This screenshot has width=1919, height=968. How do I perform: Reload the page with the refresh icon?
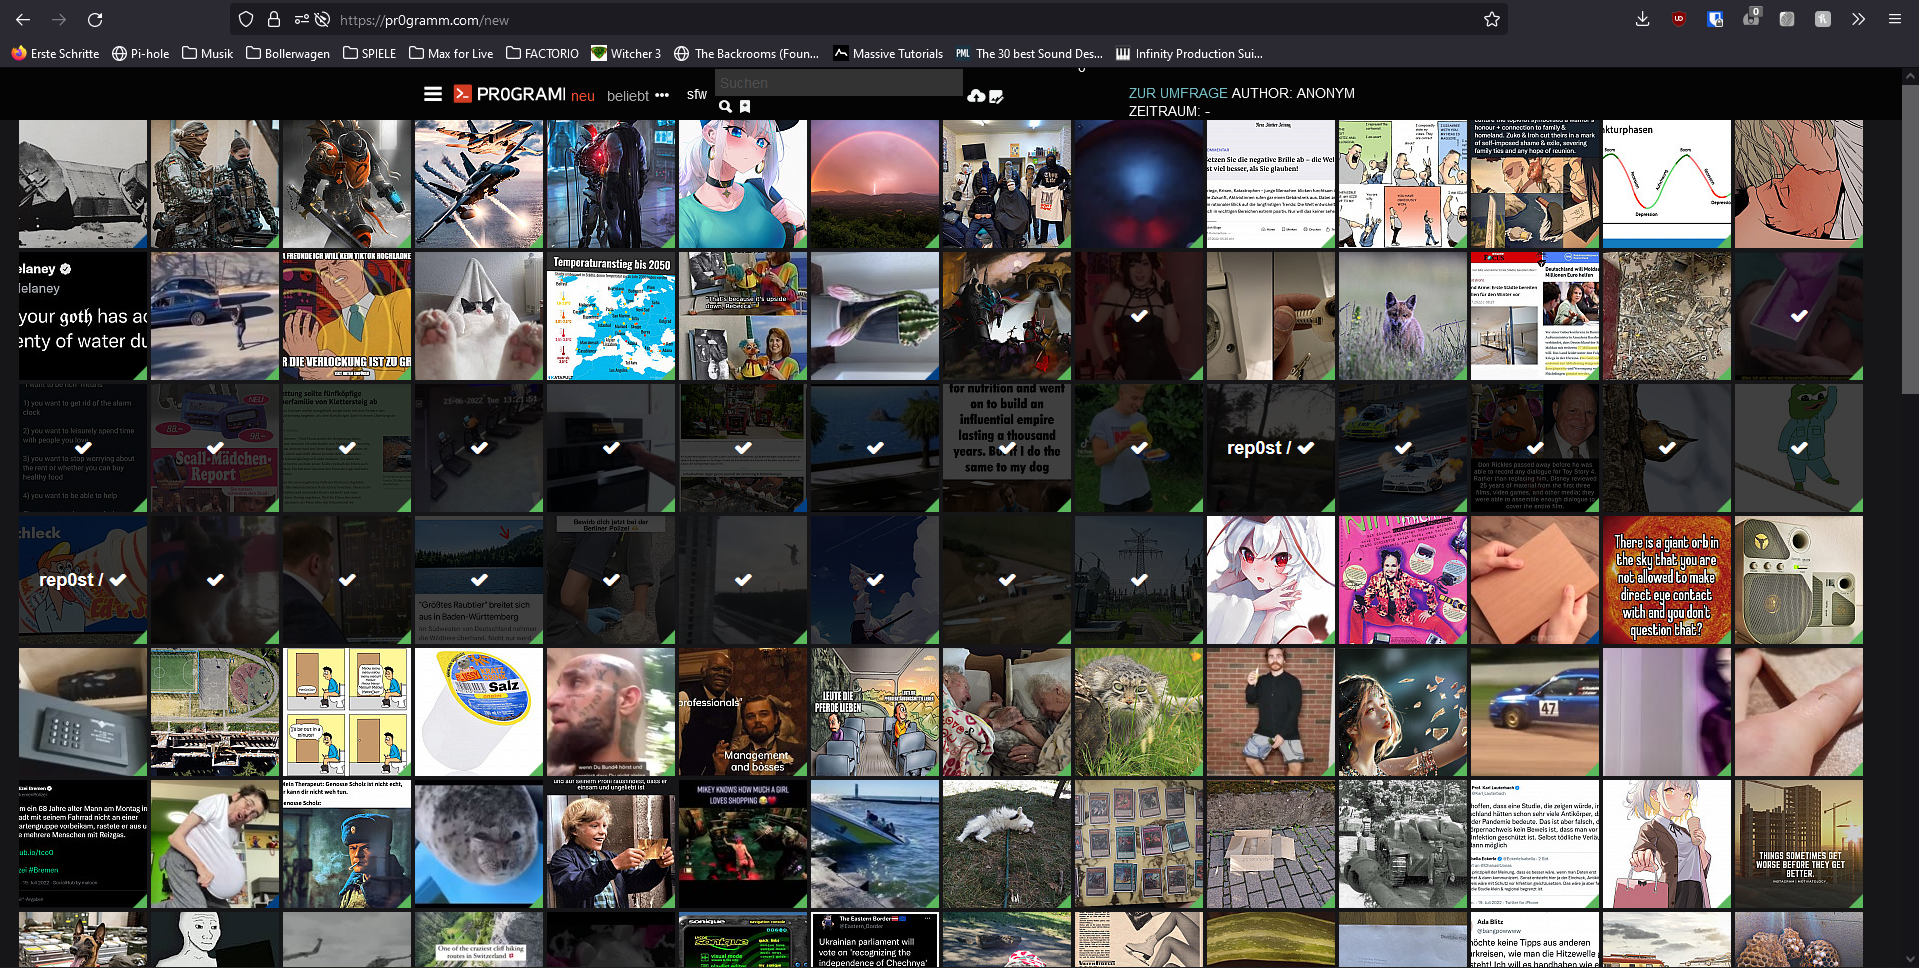click(x=95, y=19)
